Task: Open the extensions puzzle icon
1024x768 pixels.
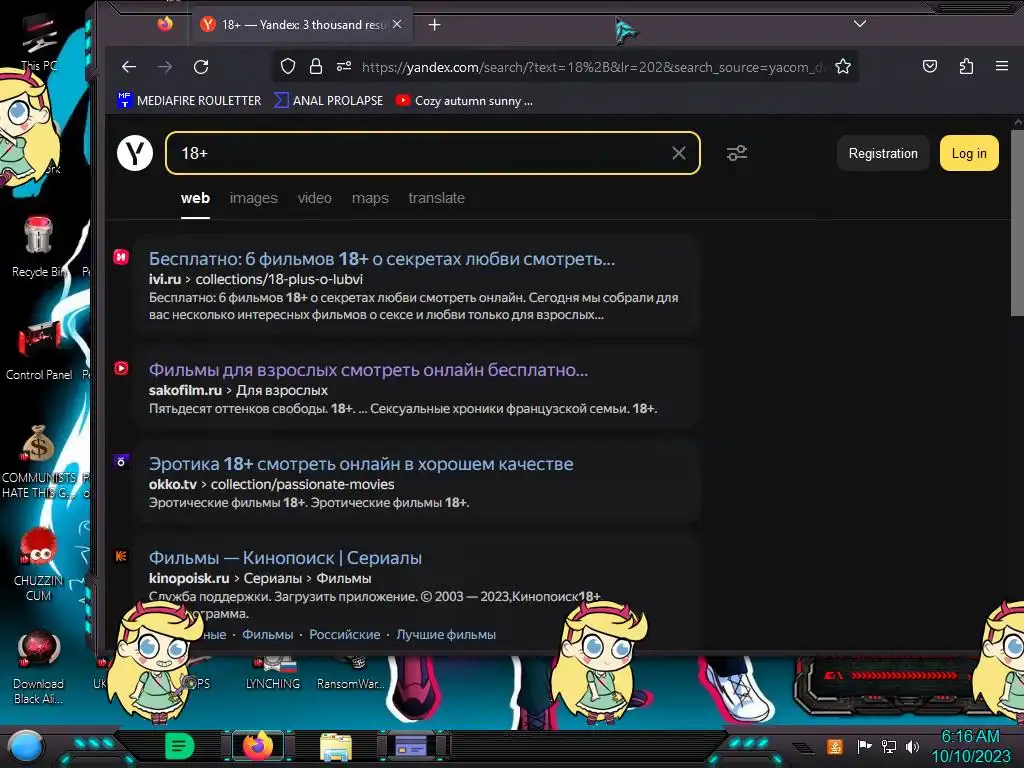Action: 967,66
